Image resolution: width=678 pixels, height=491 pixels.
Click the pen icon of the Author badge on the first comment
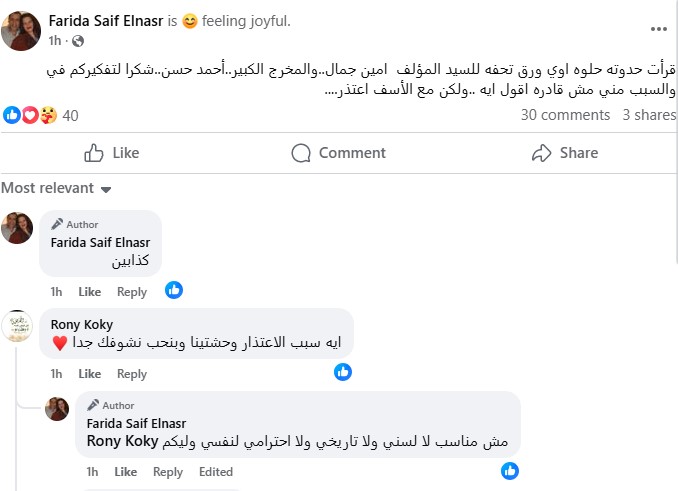click(58, 224)
